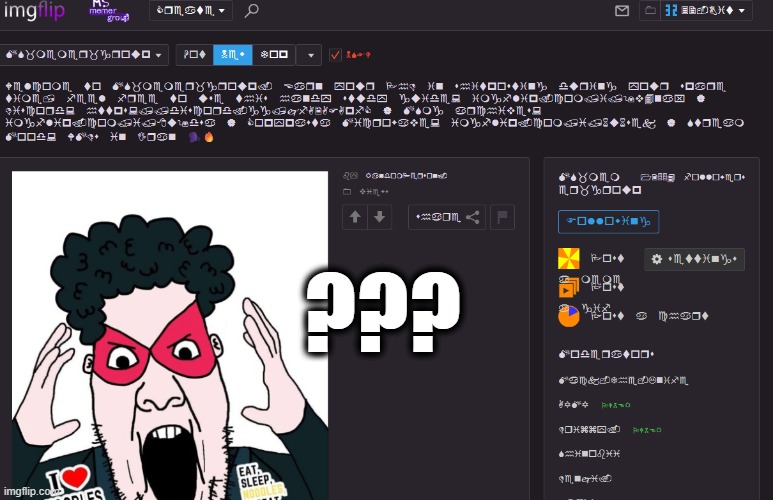
Task: Expand the dropdown arrow beside the sort tabs
Action: (310, 55)
